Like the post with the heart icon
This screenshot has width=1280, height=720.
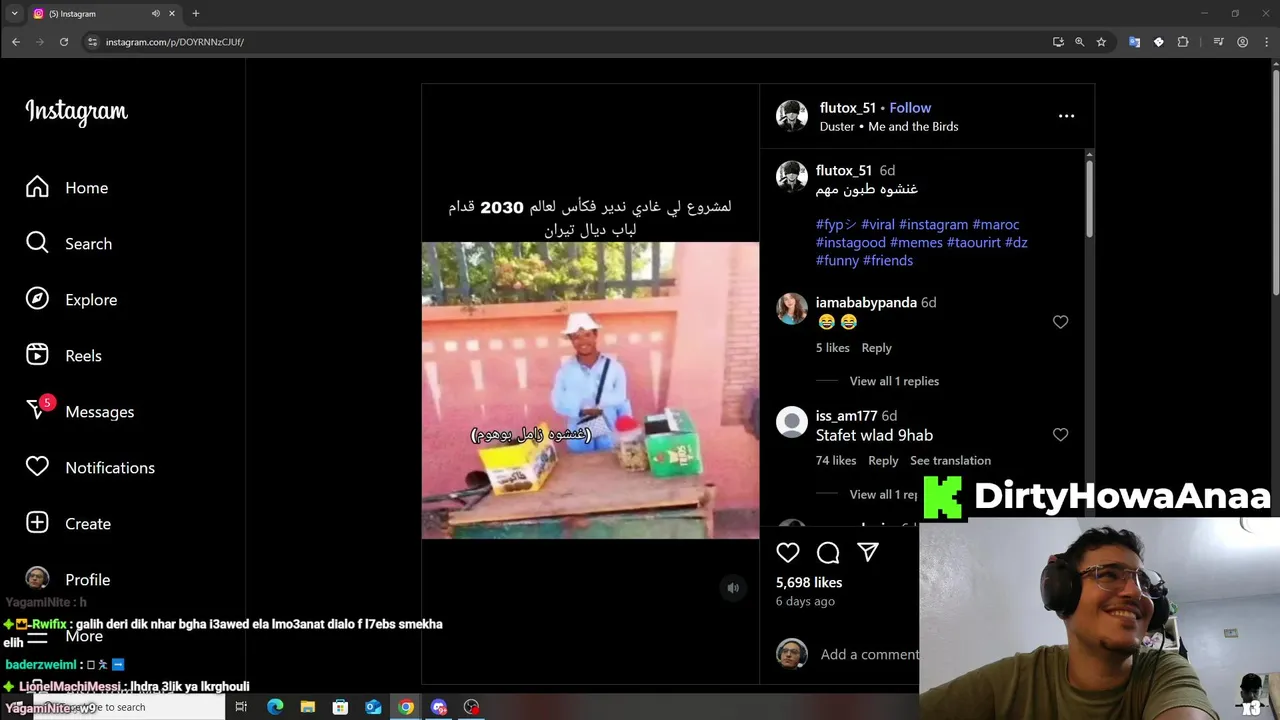788,553
